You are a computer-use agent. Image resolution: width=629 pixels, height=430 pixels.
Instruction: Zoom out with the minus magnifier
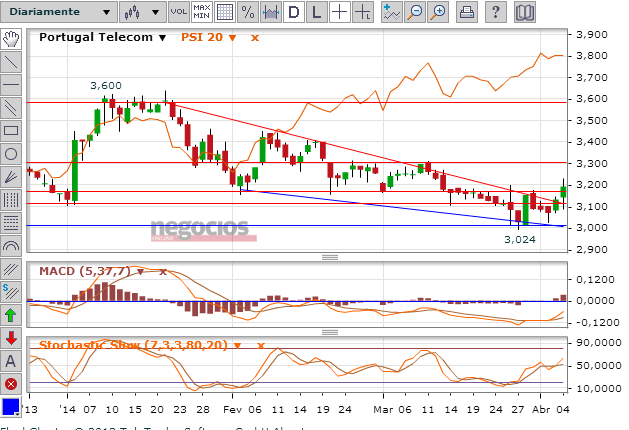(x=415, y=12)
